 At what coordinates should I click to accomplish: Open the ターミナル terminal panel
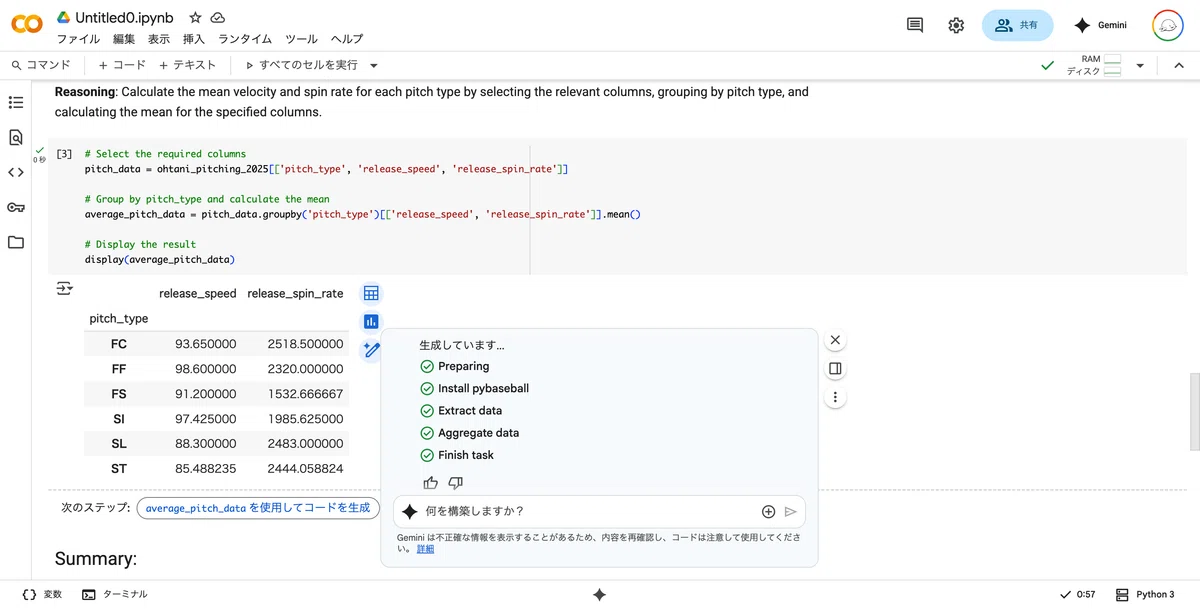click(115, 594)
